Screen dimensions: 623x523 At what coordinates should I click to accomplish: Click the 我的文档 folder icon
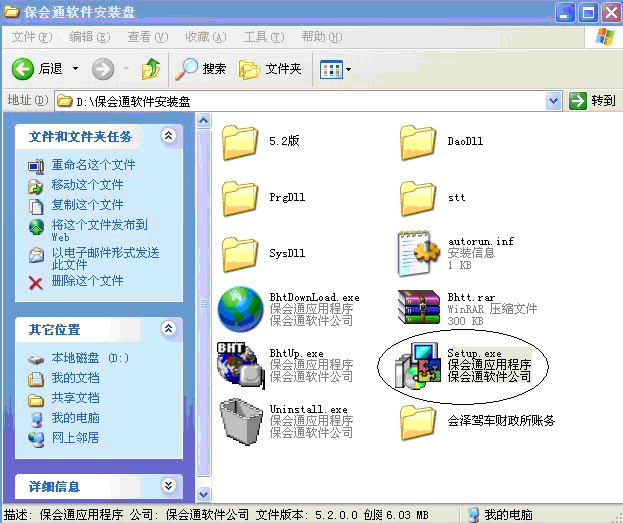36,379
